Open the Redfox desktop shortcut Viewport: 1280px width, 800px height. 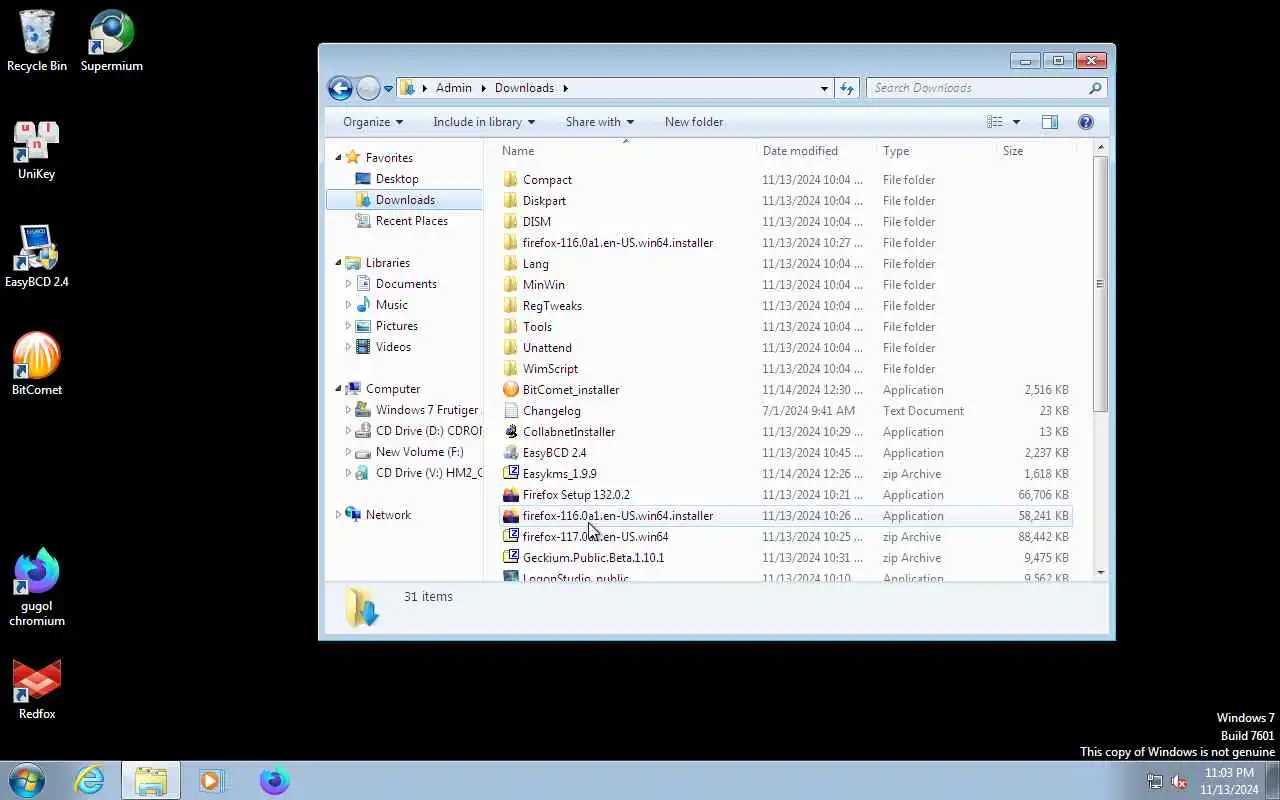[37, 690]
